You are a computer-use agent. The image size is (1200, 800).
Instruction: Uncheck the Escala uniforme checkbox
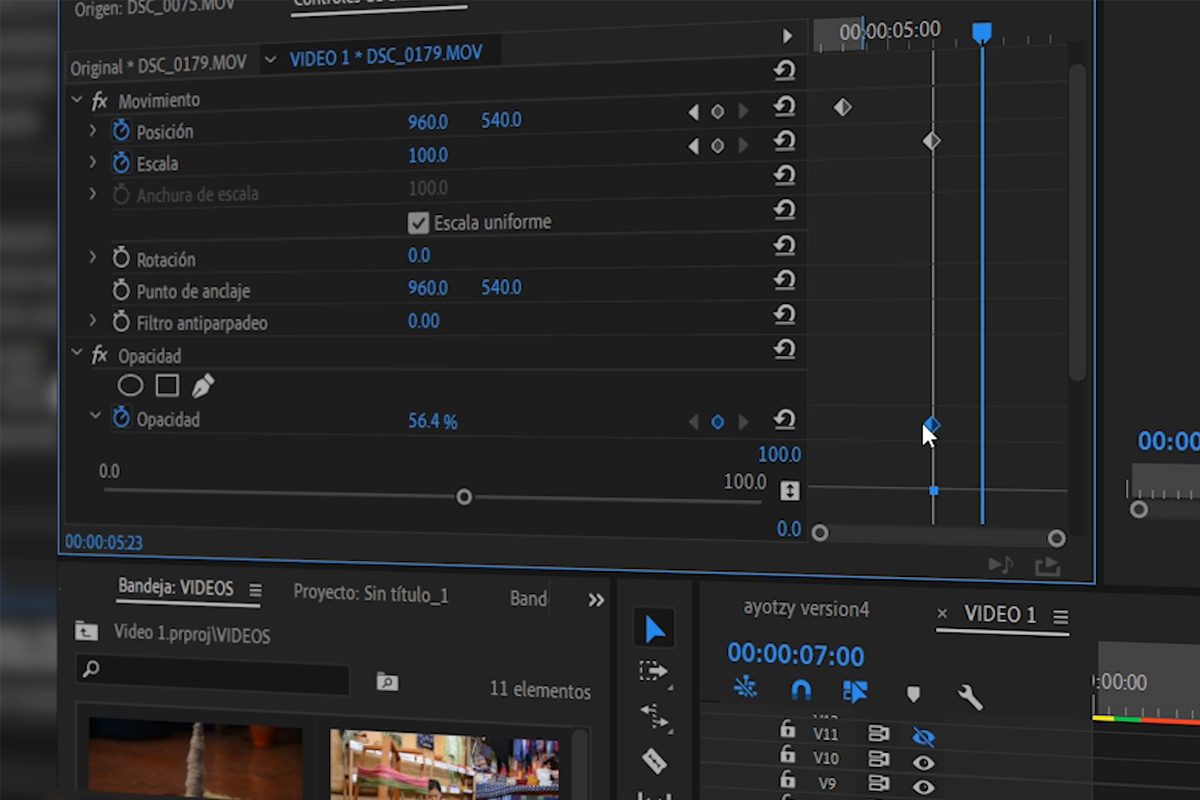click(419, 223)
